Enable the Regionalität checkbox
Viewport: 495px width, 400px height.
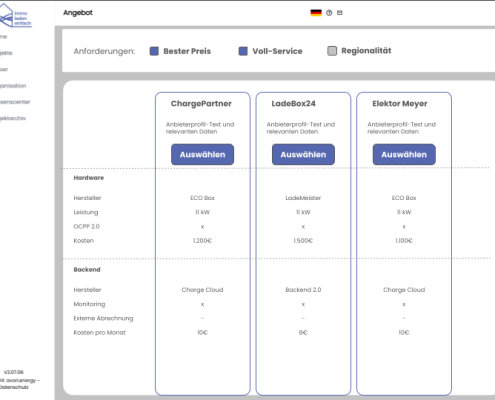[332, 51]
